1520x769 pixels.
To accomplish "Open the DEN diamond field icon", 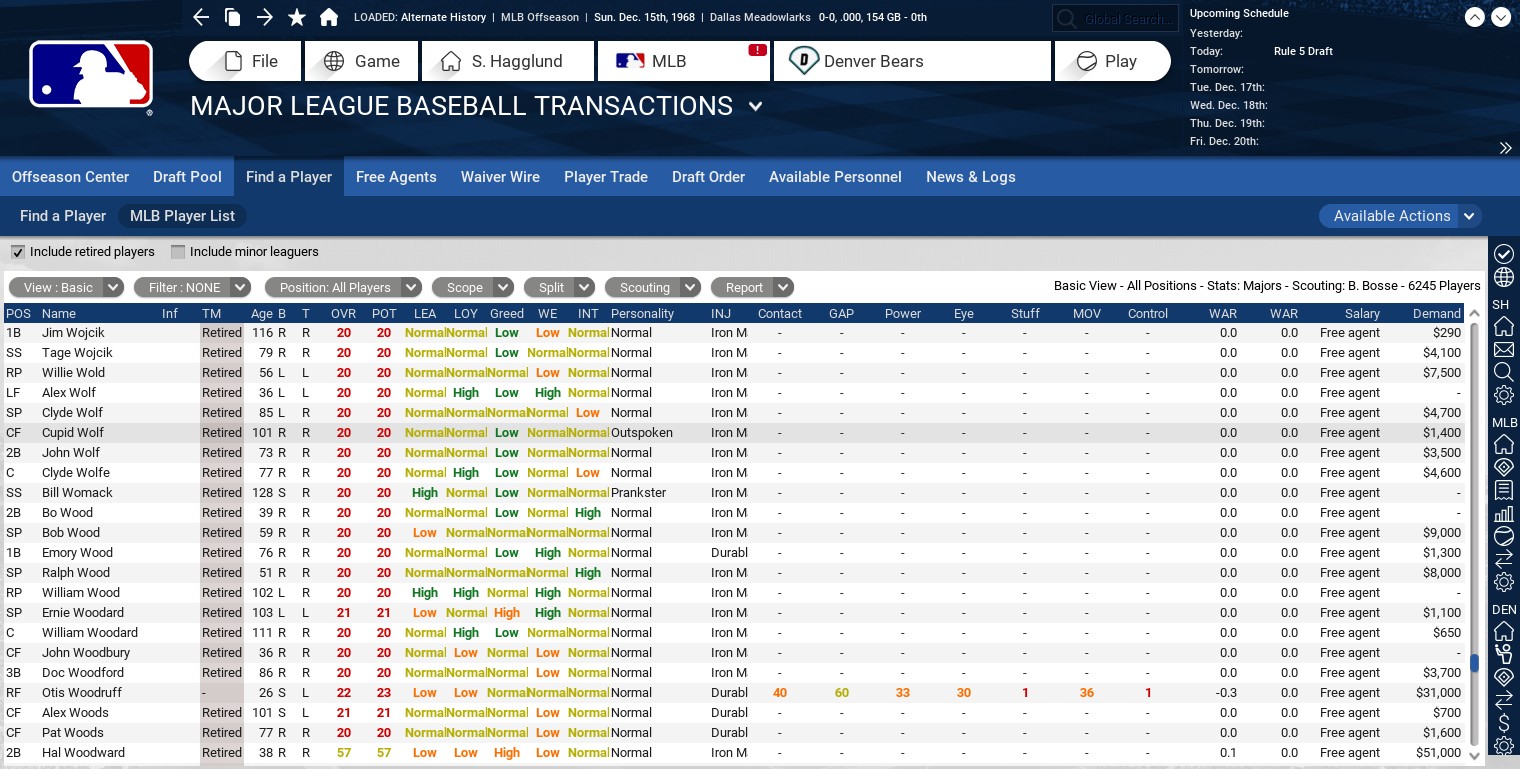I will coord(1504,677).
